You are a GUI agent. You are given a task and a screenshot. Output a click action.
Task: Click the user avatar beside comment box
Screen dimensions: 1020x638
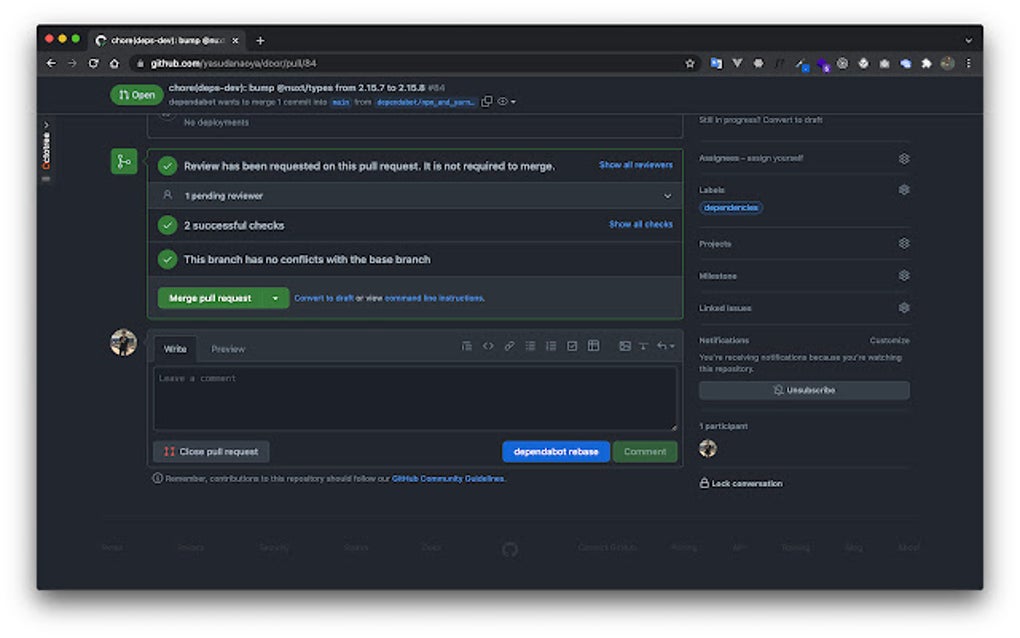pyautogui.click(x=124, y=342)
